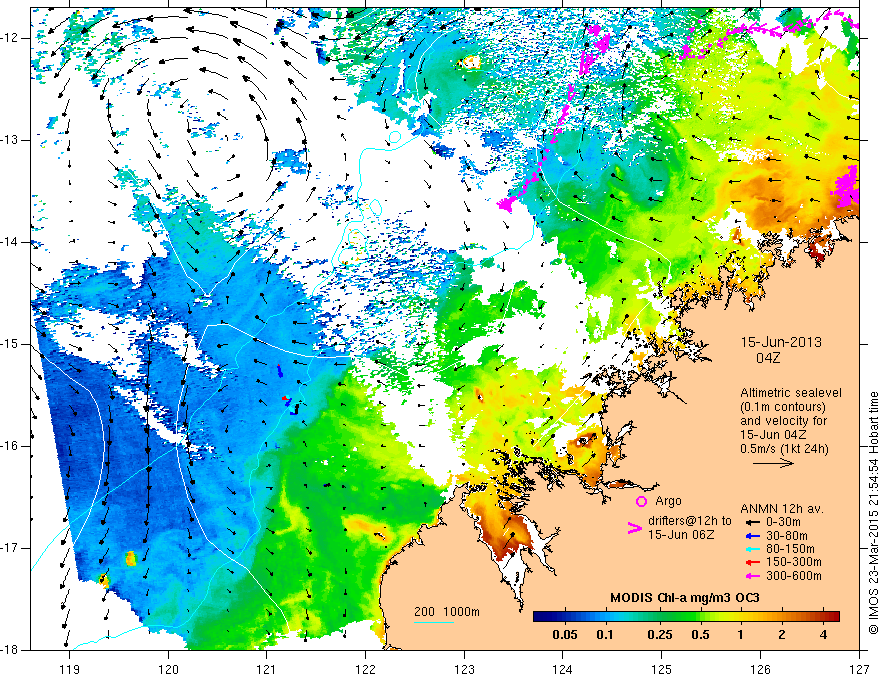Click the '80-150m' depth label
Viewport: 880px width, 680px height.
pos(790,549)
